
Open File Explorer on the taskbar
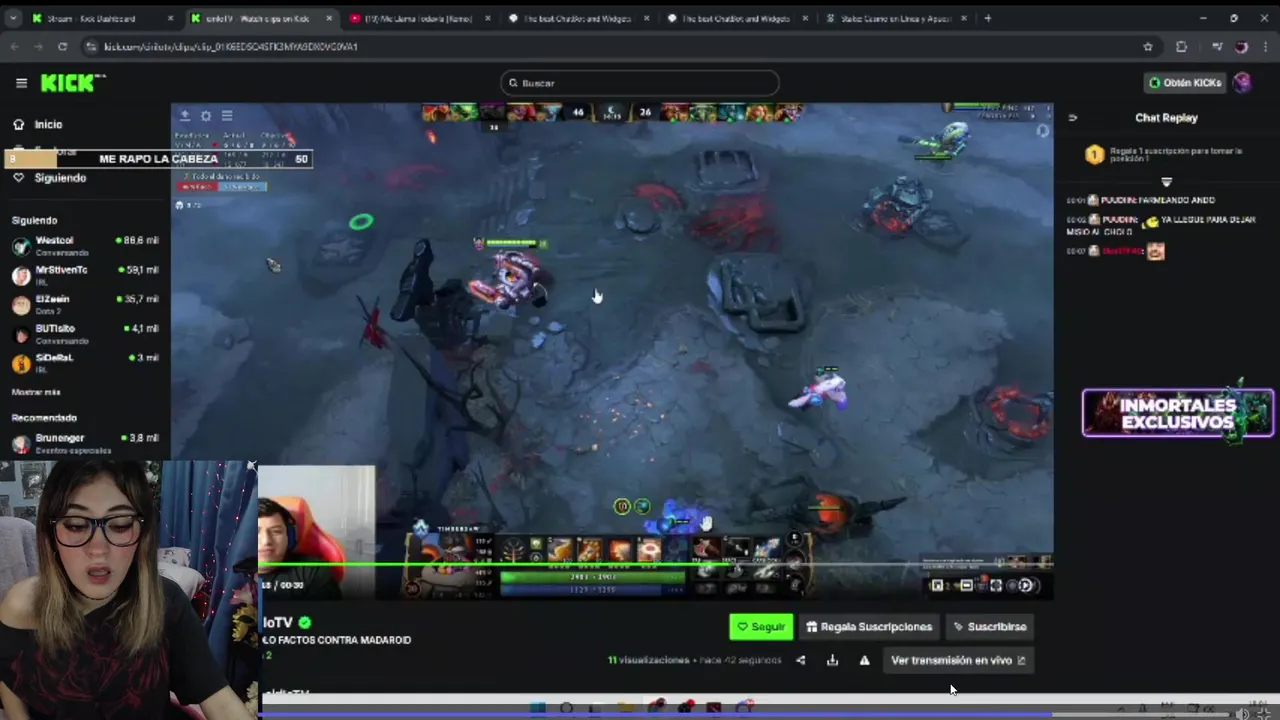626,709
